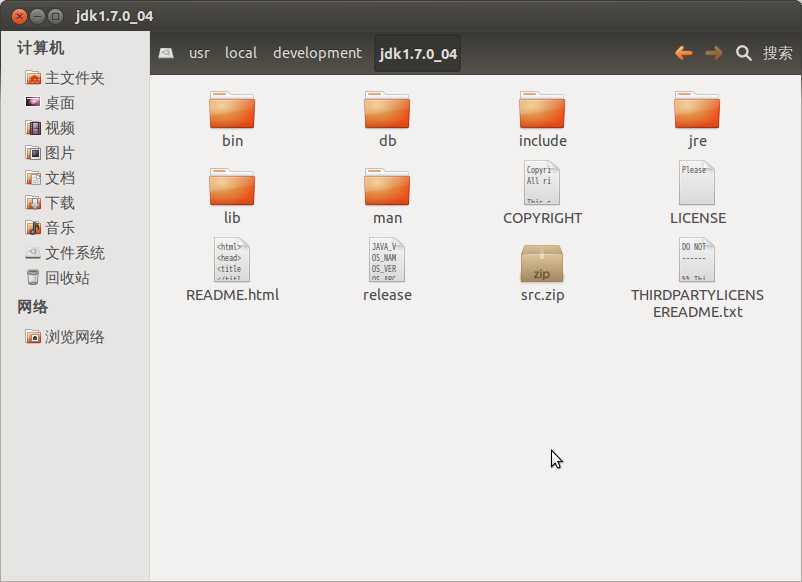Image resolution: width=802 pixels, height=582 pixels.
Task: Click the src.zip file name
Action: (x=542, y=295)
